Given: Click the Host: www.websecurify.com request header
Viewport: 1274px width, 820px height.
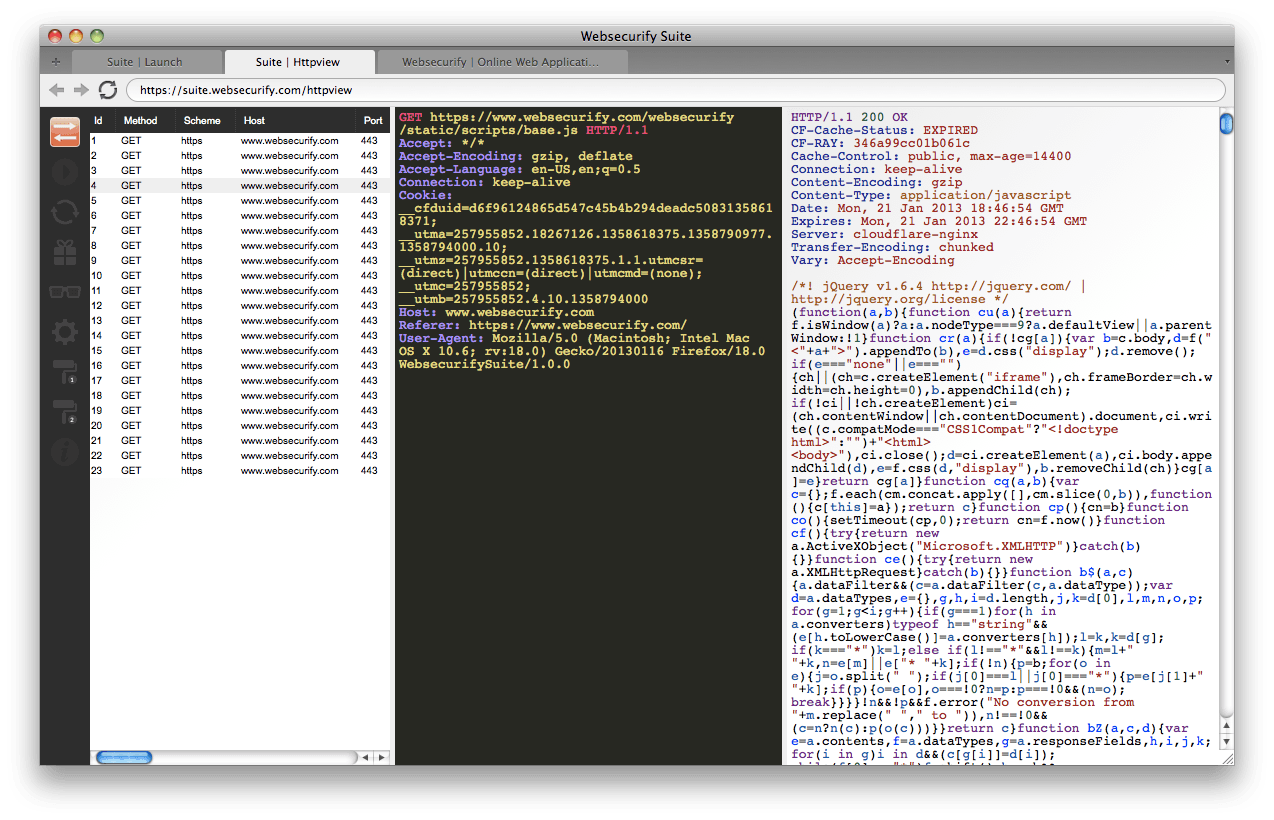Looking at the screenshot, I should 496,313.
